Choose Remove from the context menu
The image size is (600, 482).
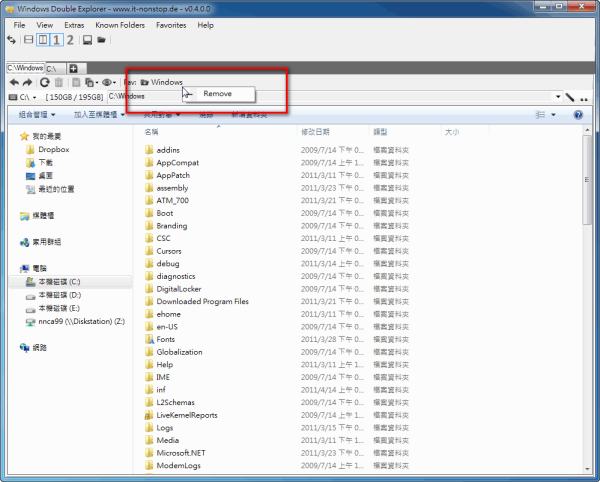(x=217, y=94)
